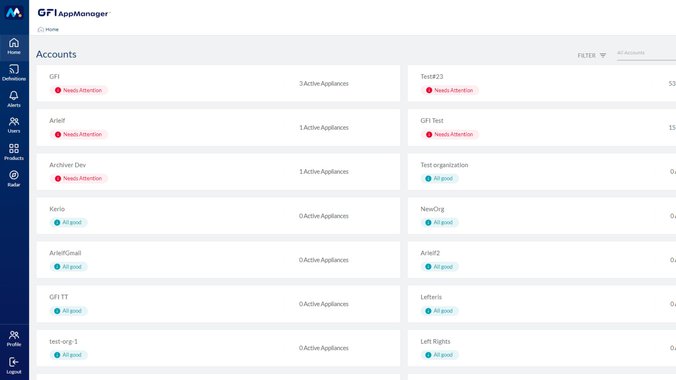The height and width of the screenshot is (380, 676).
Task: Click All good badge under NewOrg
Action: (x=439, y=223)
